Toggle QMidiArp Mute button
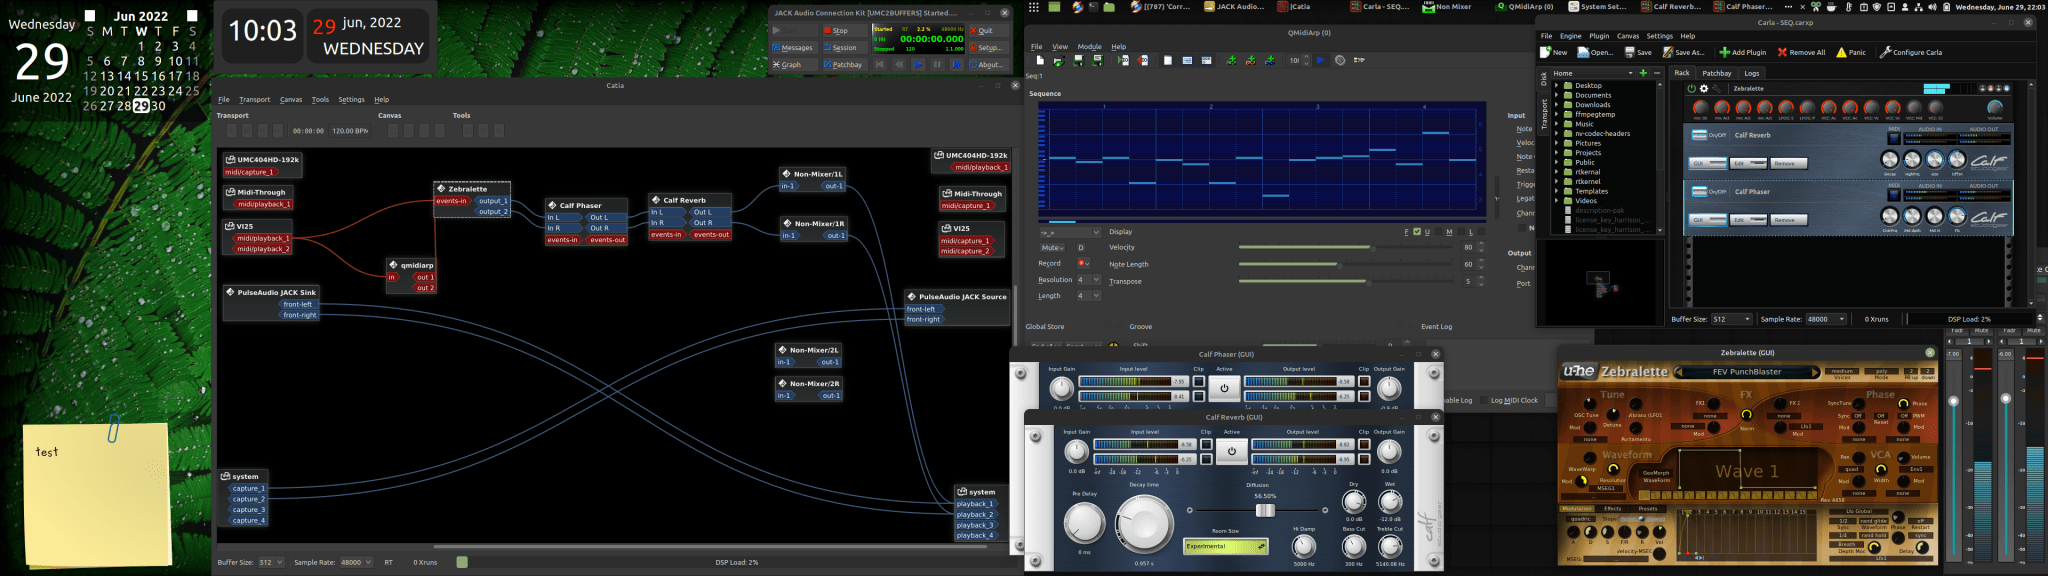 1052,247
